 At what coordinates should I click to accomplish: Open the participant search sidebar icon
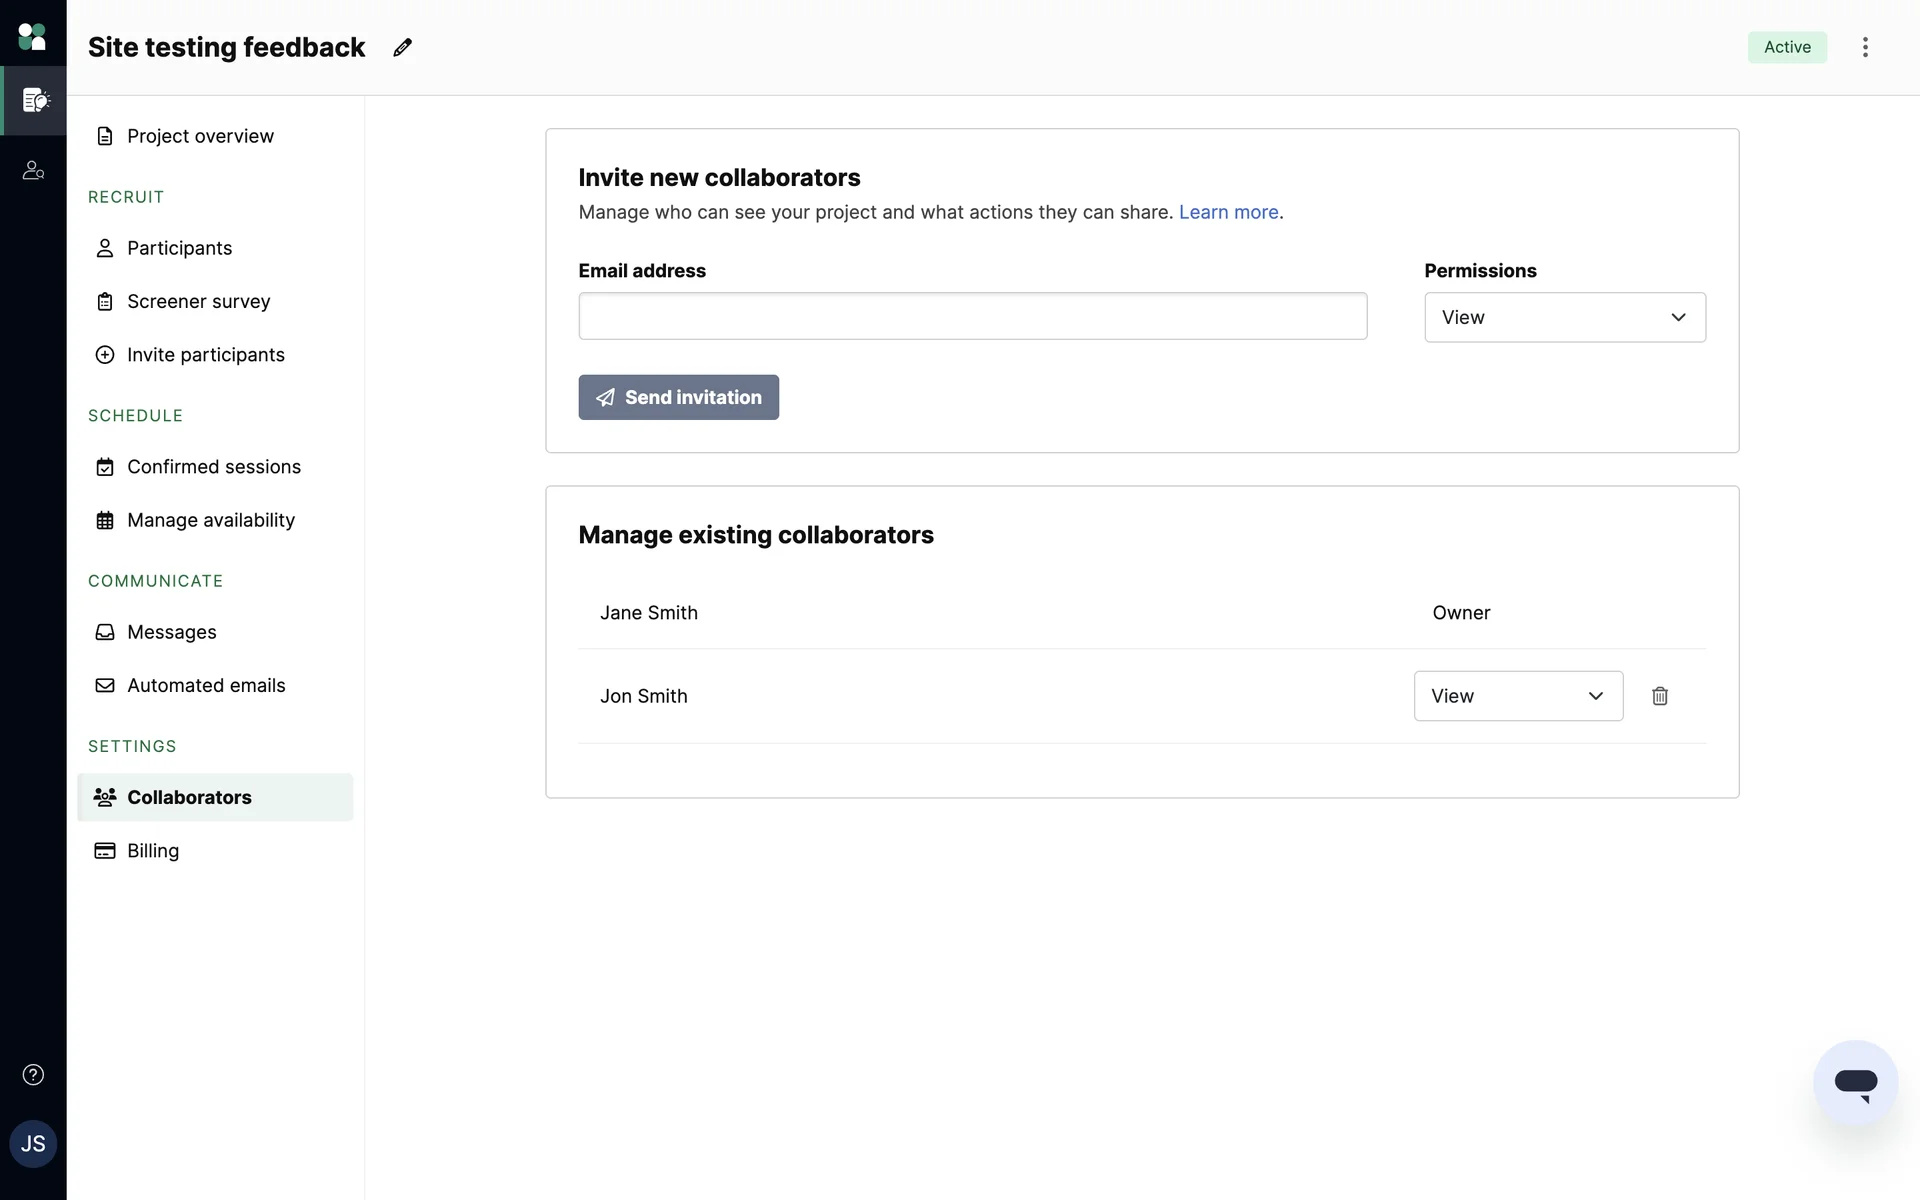point(33,171)
